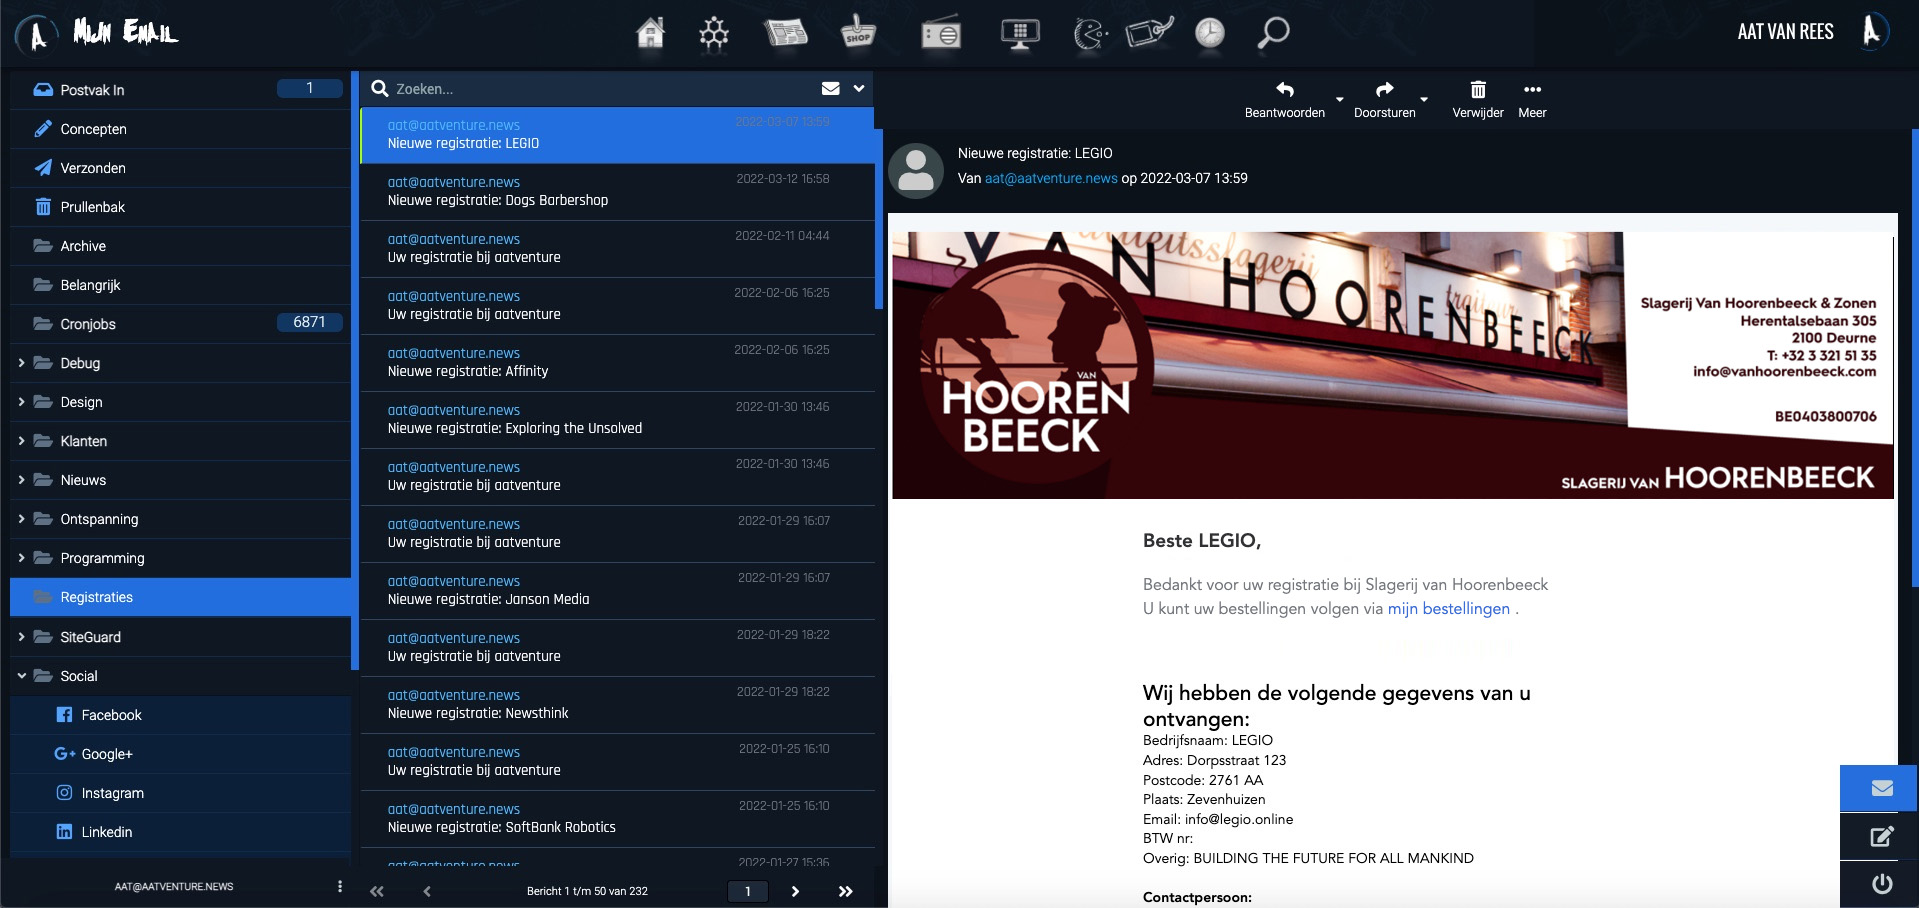The image size is (1919, 908).
Task: Open the Linkedin subfolder
Action: [x=180, y=832]
